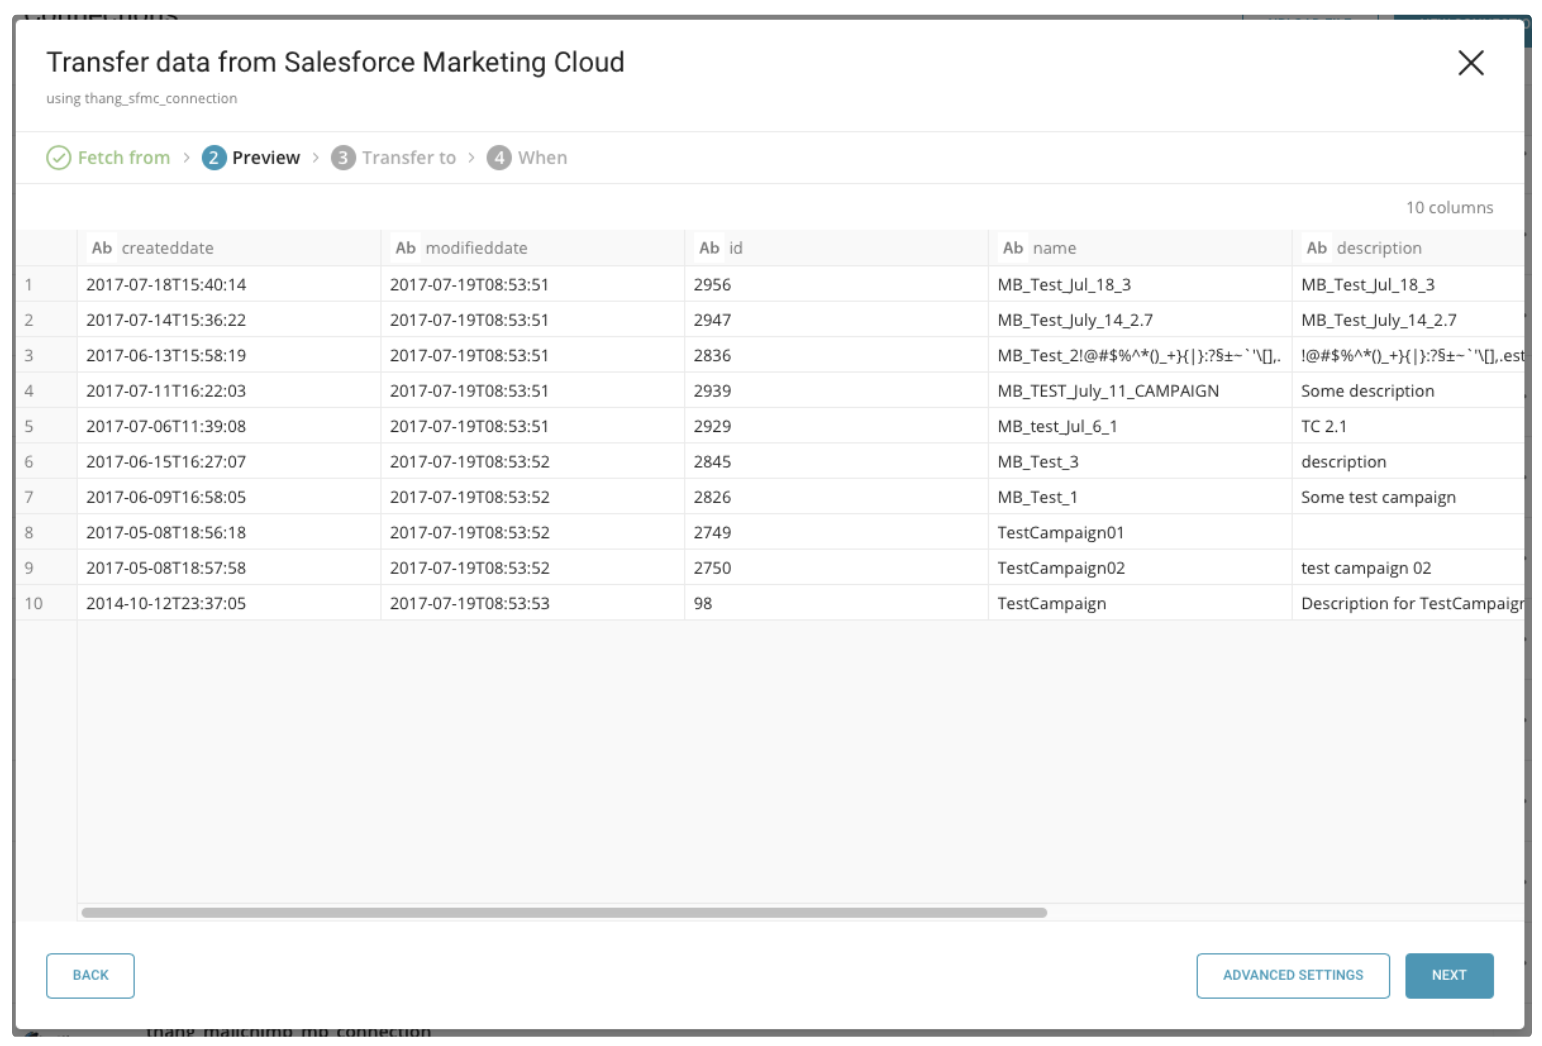Click the When step 4 icon
The height and width of the screenshot is (1046, 1542).
point(499,158)
